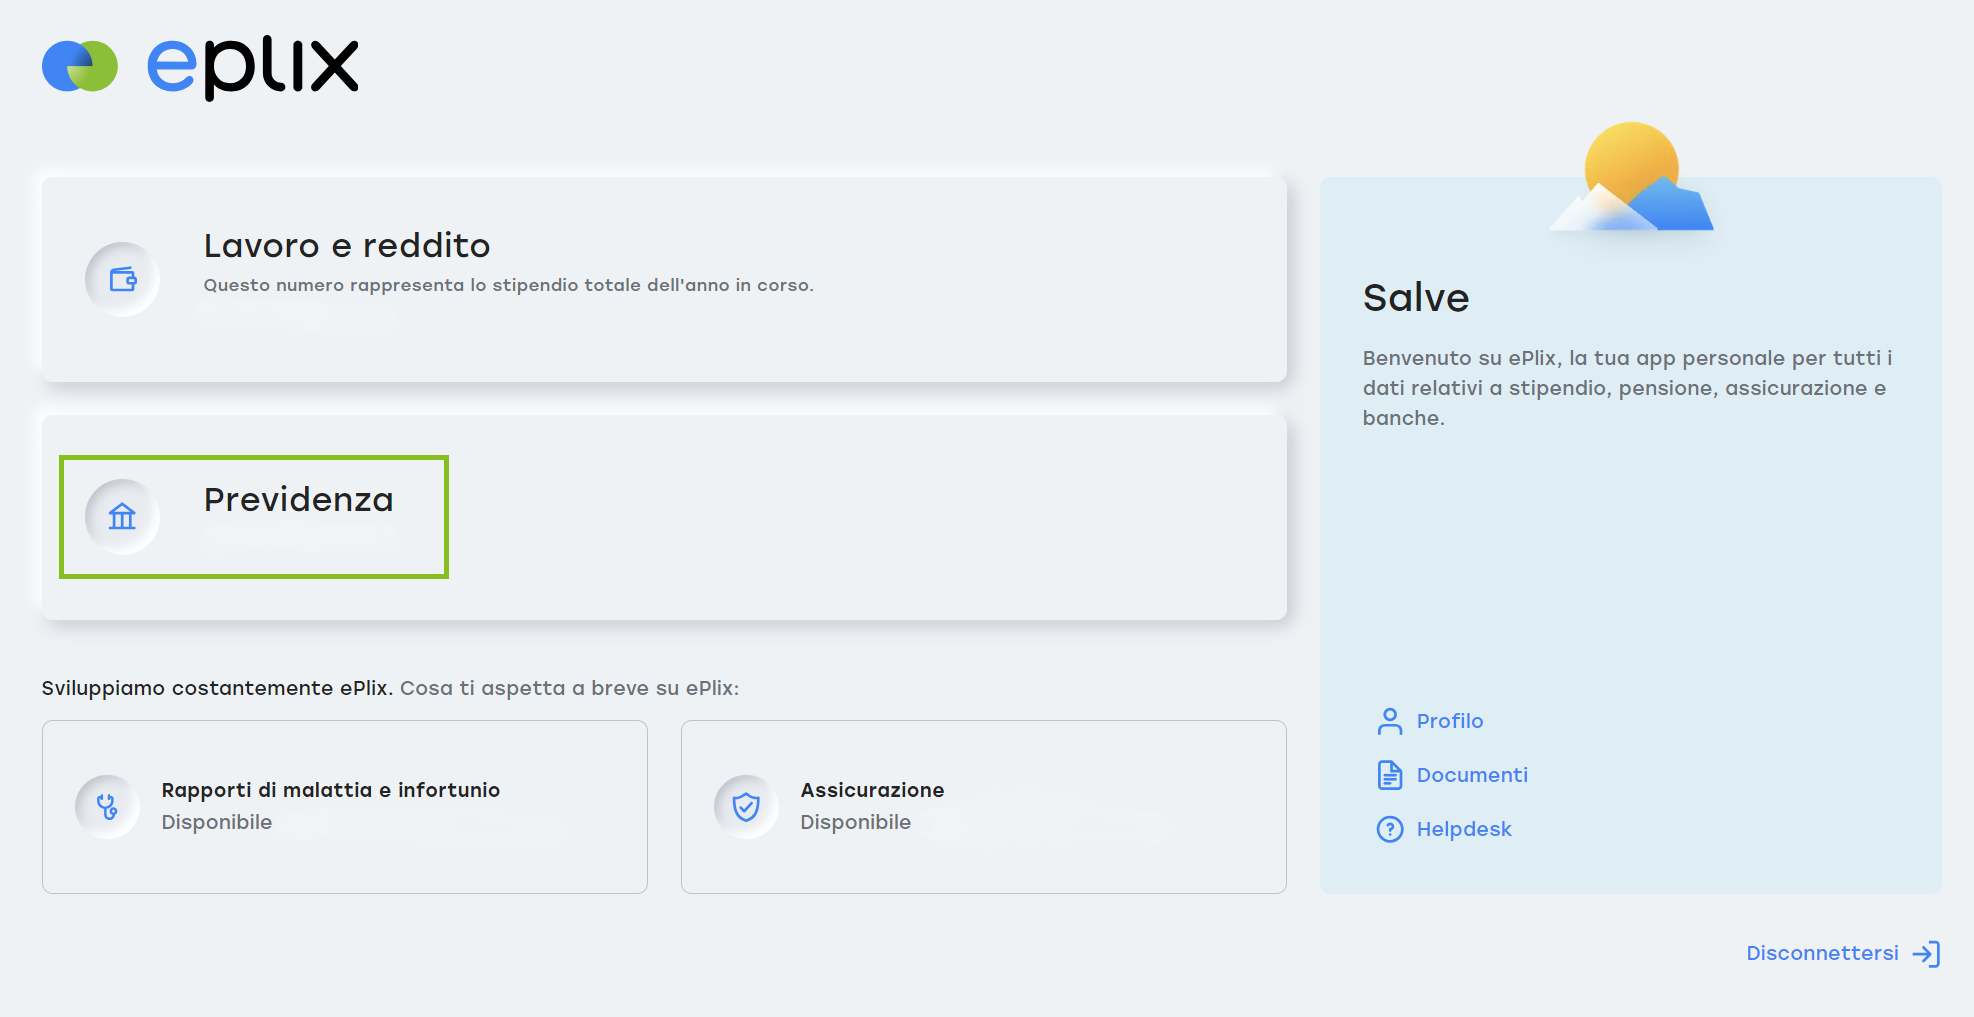Click the person icon next to Profilo

(1389, 721)
